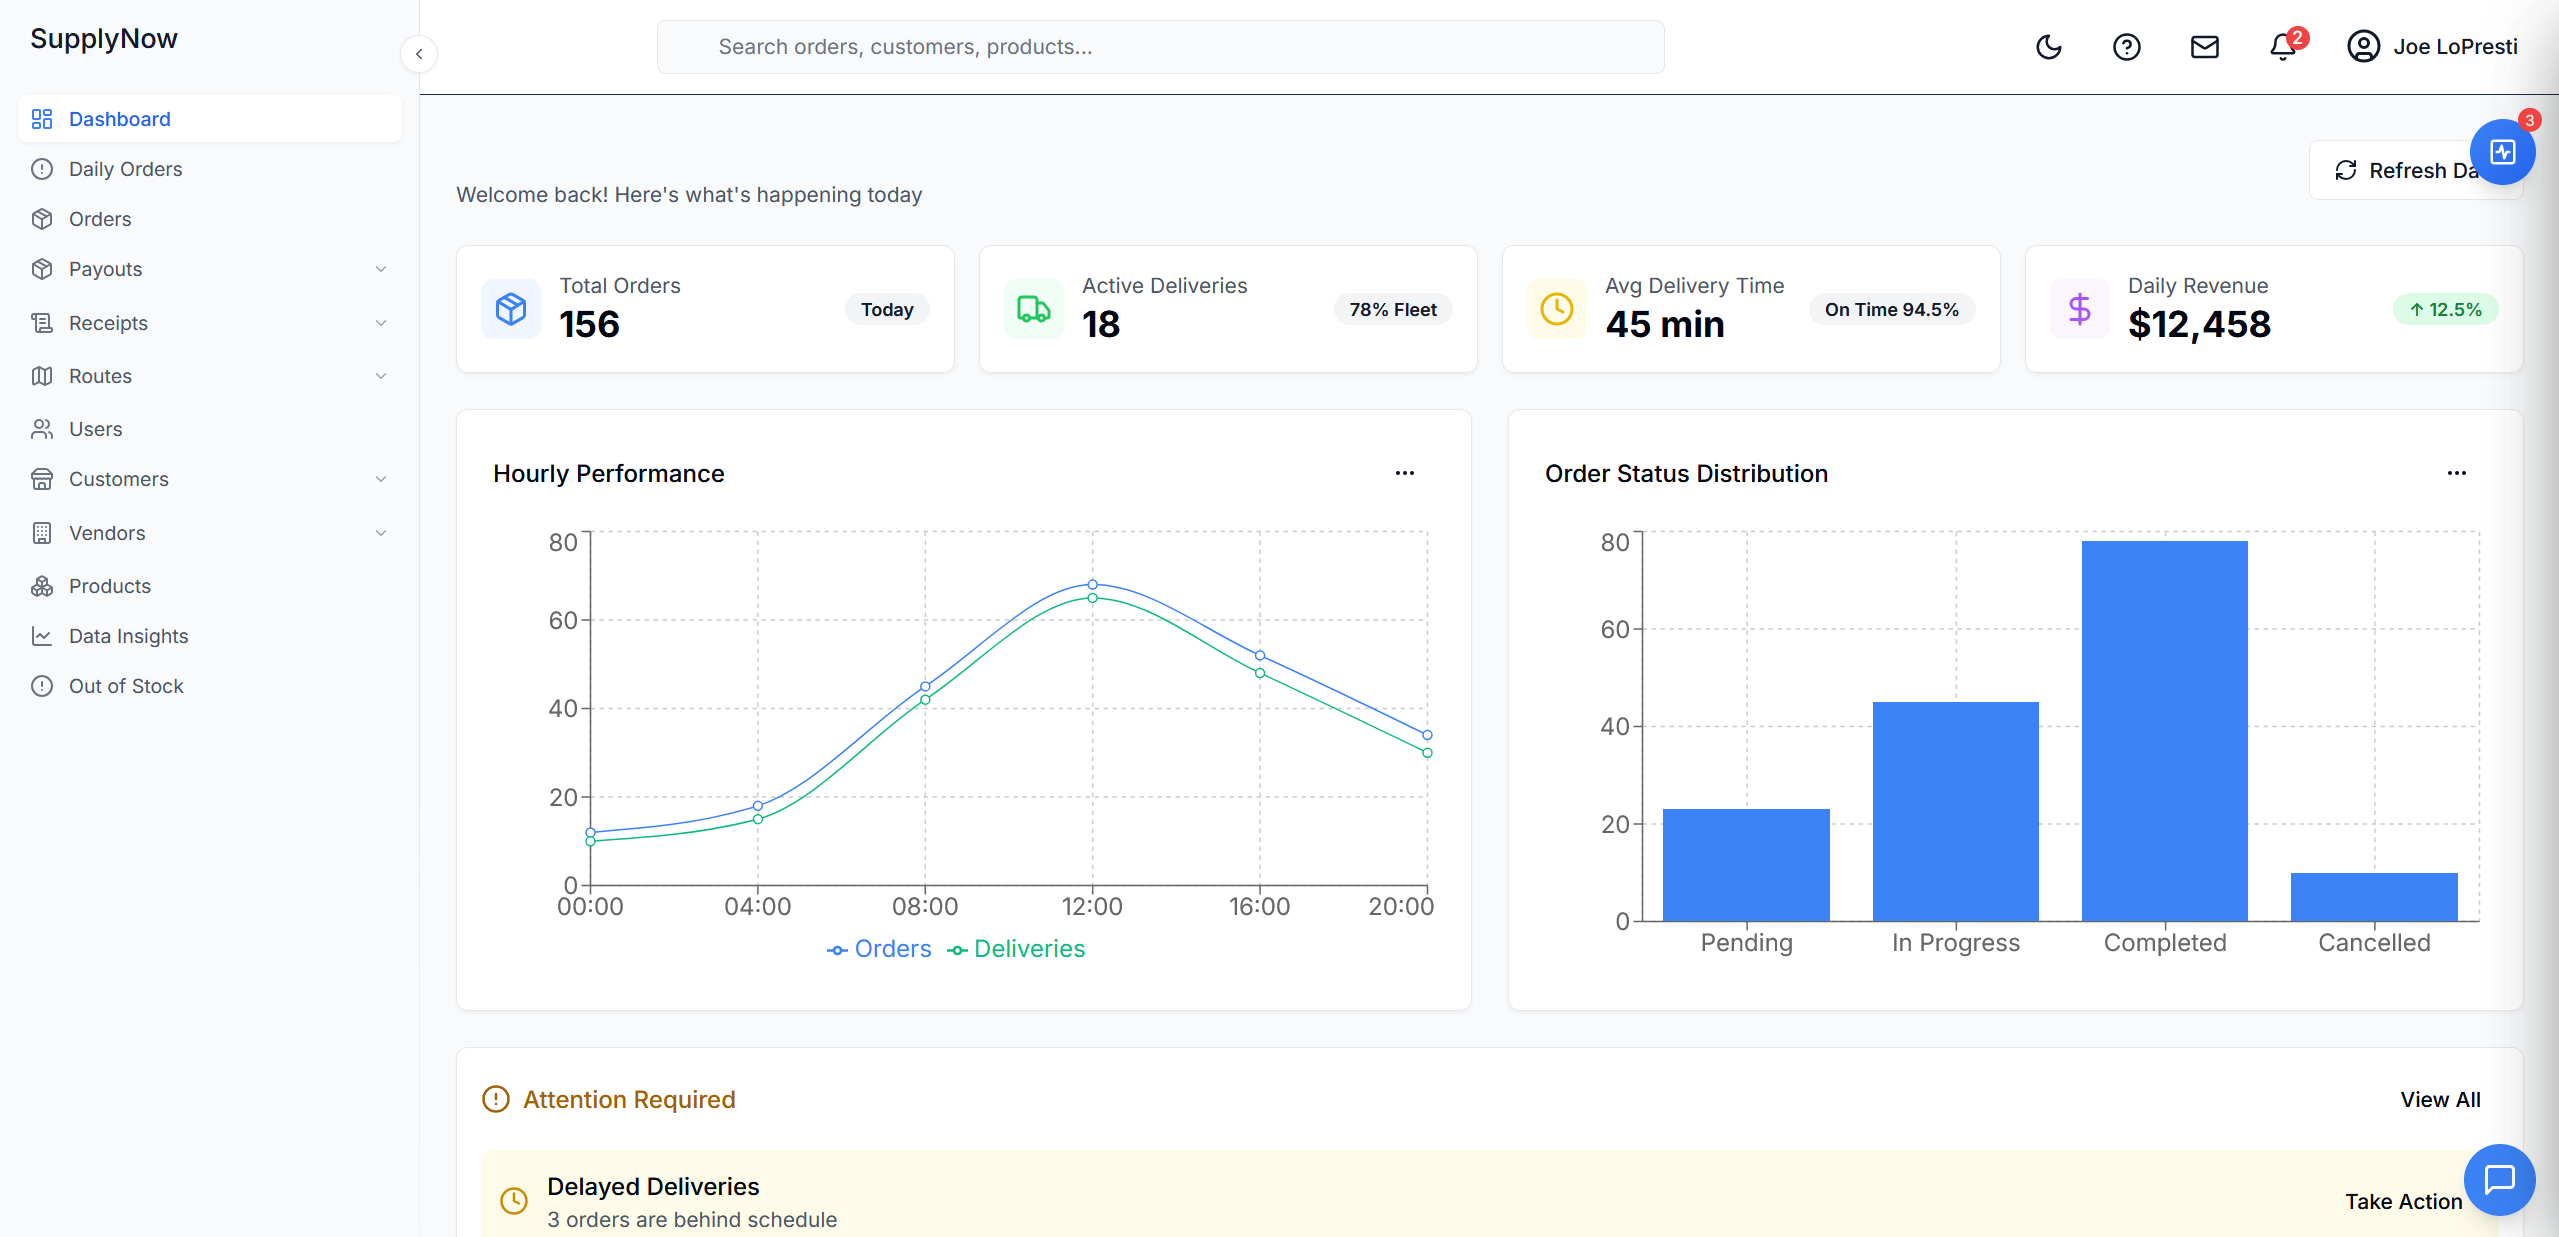View the Out of Stock alerts
The image size is (2559, 1237).
pyautogui.click(x=126, y=685)
